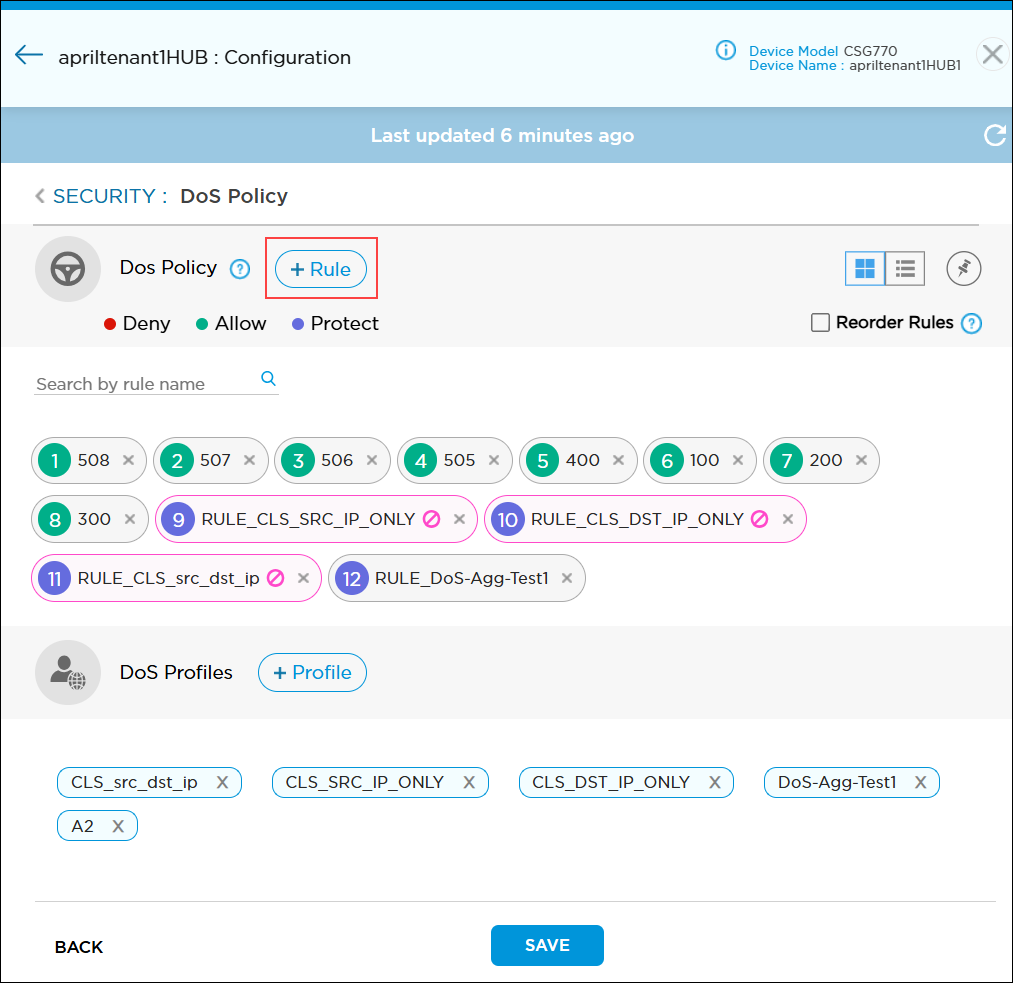The width and height of the screenshot is (1013, 983).
Task: Open rule 9 RULE_CLS_SRC_IP_ONLY
Action: click(x=307, y=519)
